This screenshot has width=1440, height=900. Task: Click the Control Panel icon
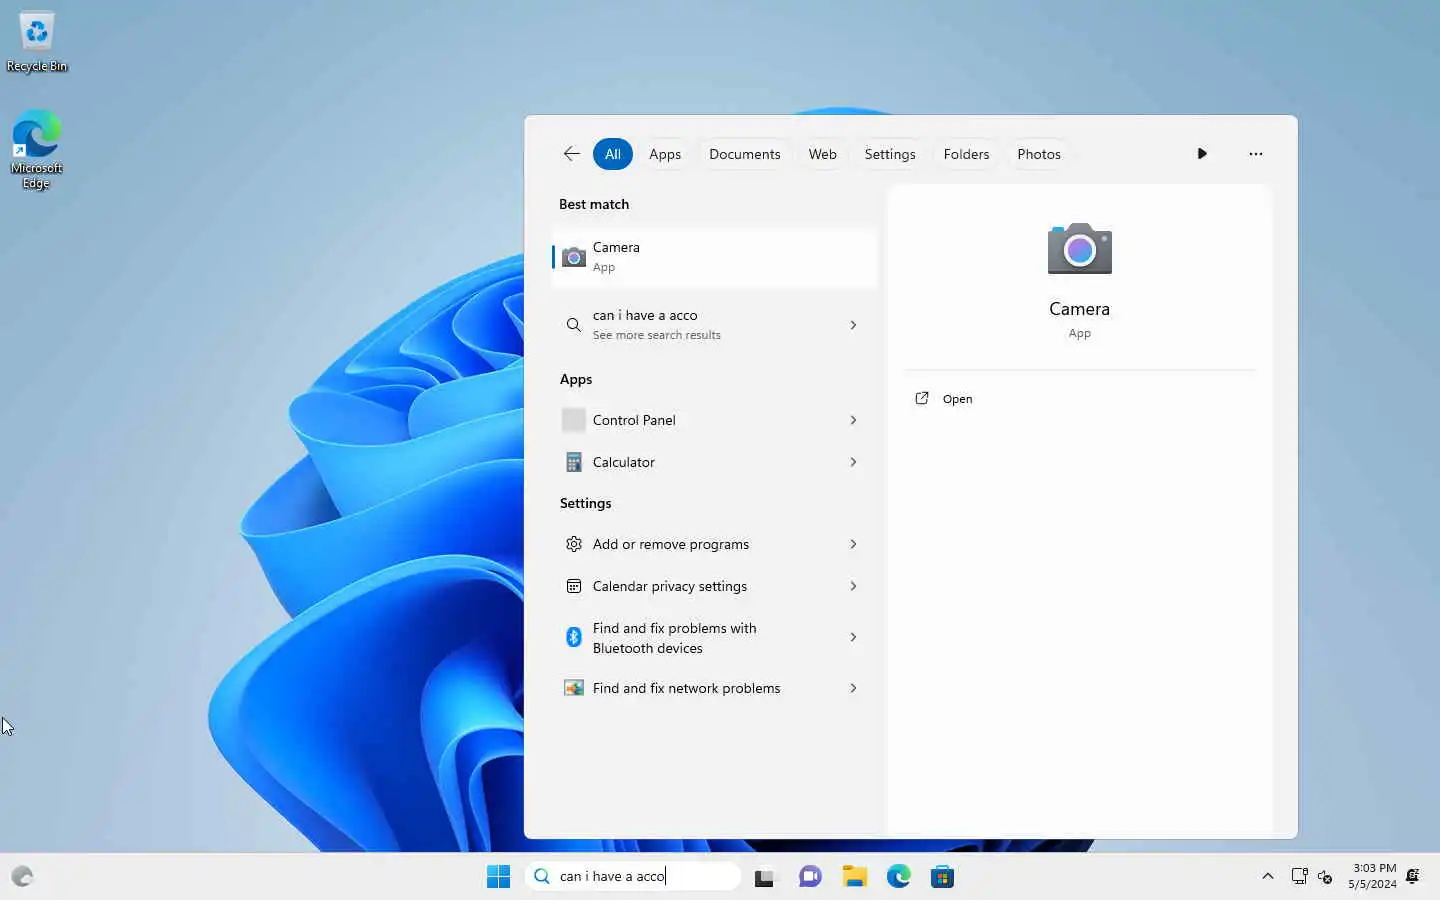click(574, 420)
